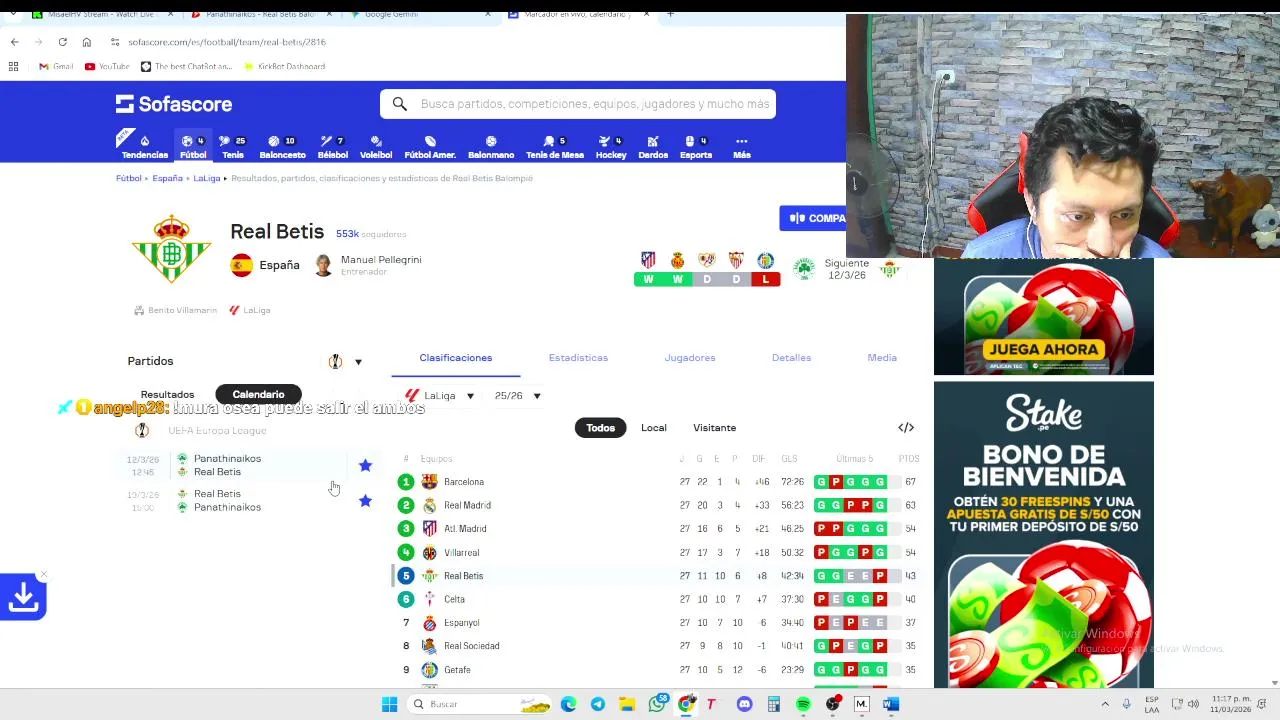
Task: Open the Windows Start menu
Action: (389, 704)
